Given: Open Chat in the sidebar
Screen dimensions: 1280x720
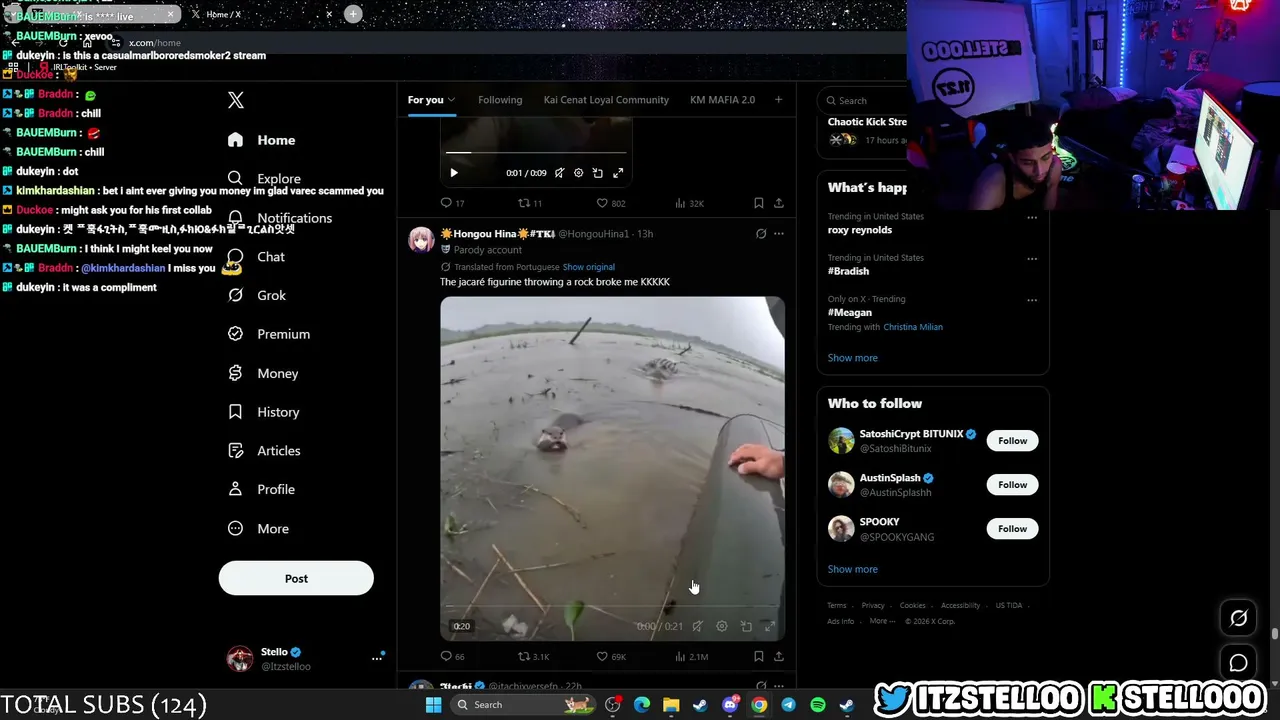Looking at the screenshot, I should pos(257,257).
